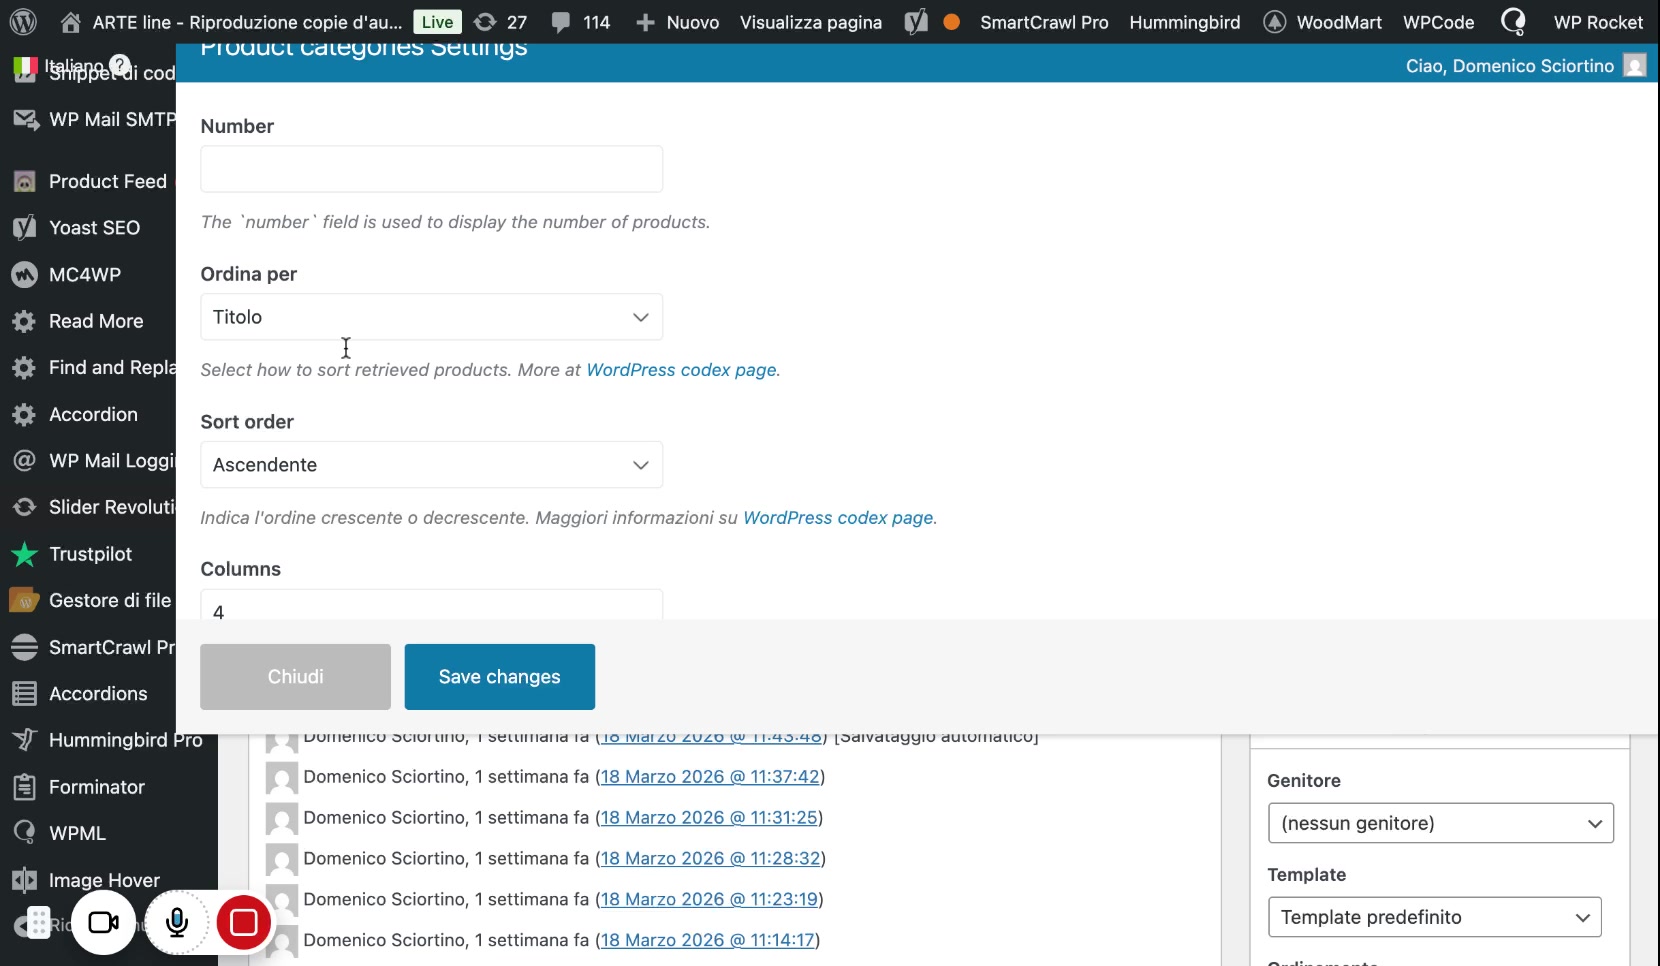Click the Yoast SEO icon in admin bar
This screenshot has width=1660, height=966.
916,22
